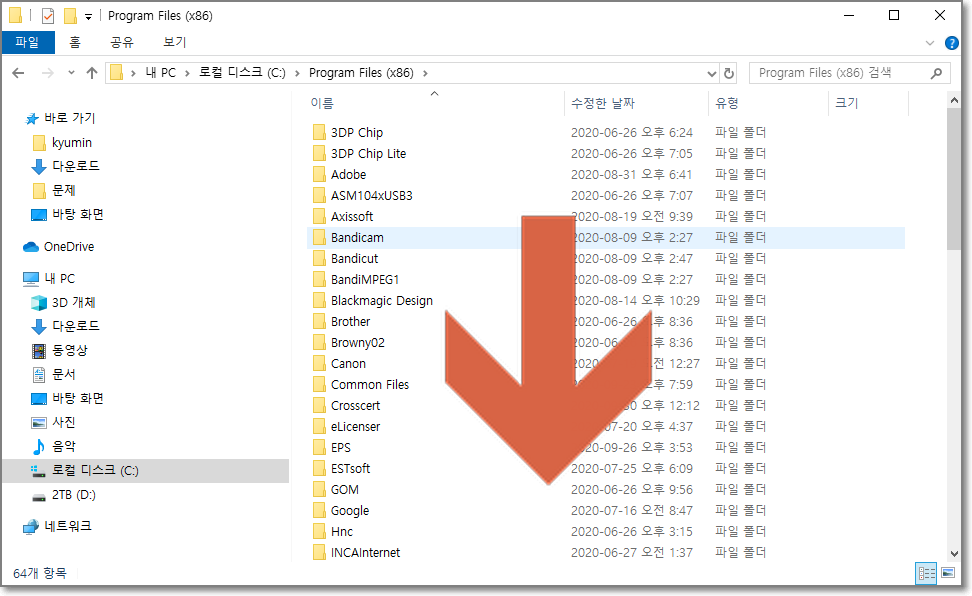Open recent locations dropdown next to navigation arrows
The width and height of the screenshot is (972, 596).
coord(71,73)
